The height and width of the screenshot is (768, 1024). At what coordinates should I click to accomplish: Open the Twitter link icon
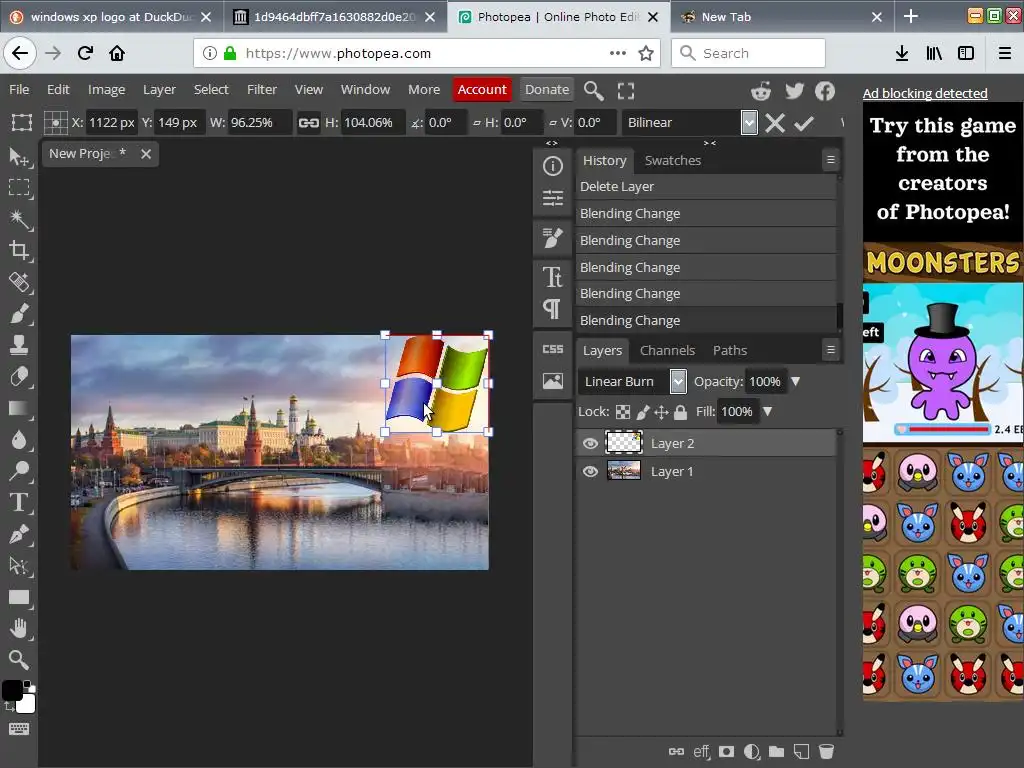tap(794, 91)
